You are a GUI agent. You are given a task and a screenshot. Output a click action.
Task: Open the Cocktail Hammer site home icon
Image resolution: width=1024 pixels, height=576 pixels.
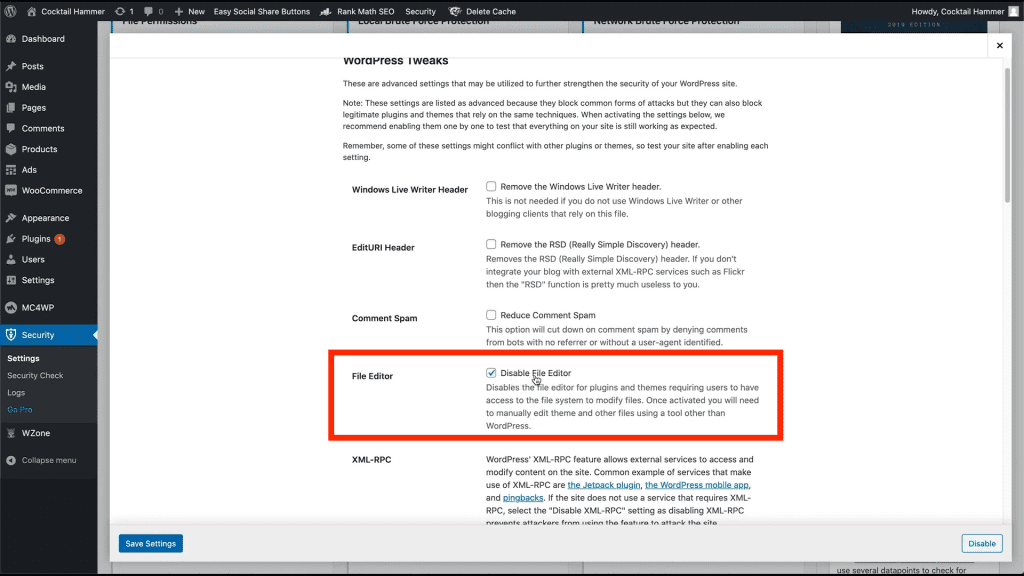[31, 11]
